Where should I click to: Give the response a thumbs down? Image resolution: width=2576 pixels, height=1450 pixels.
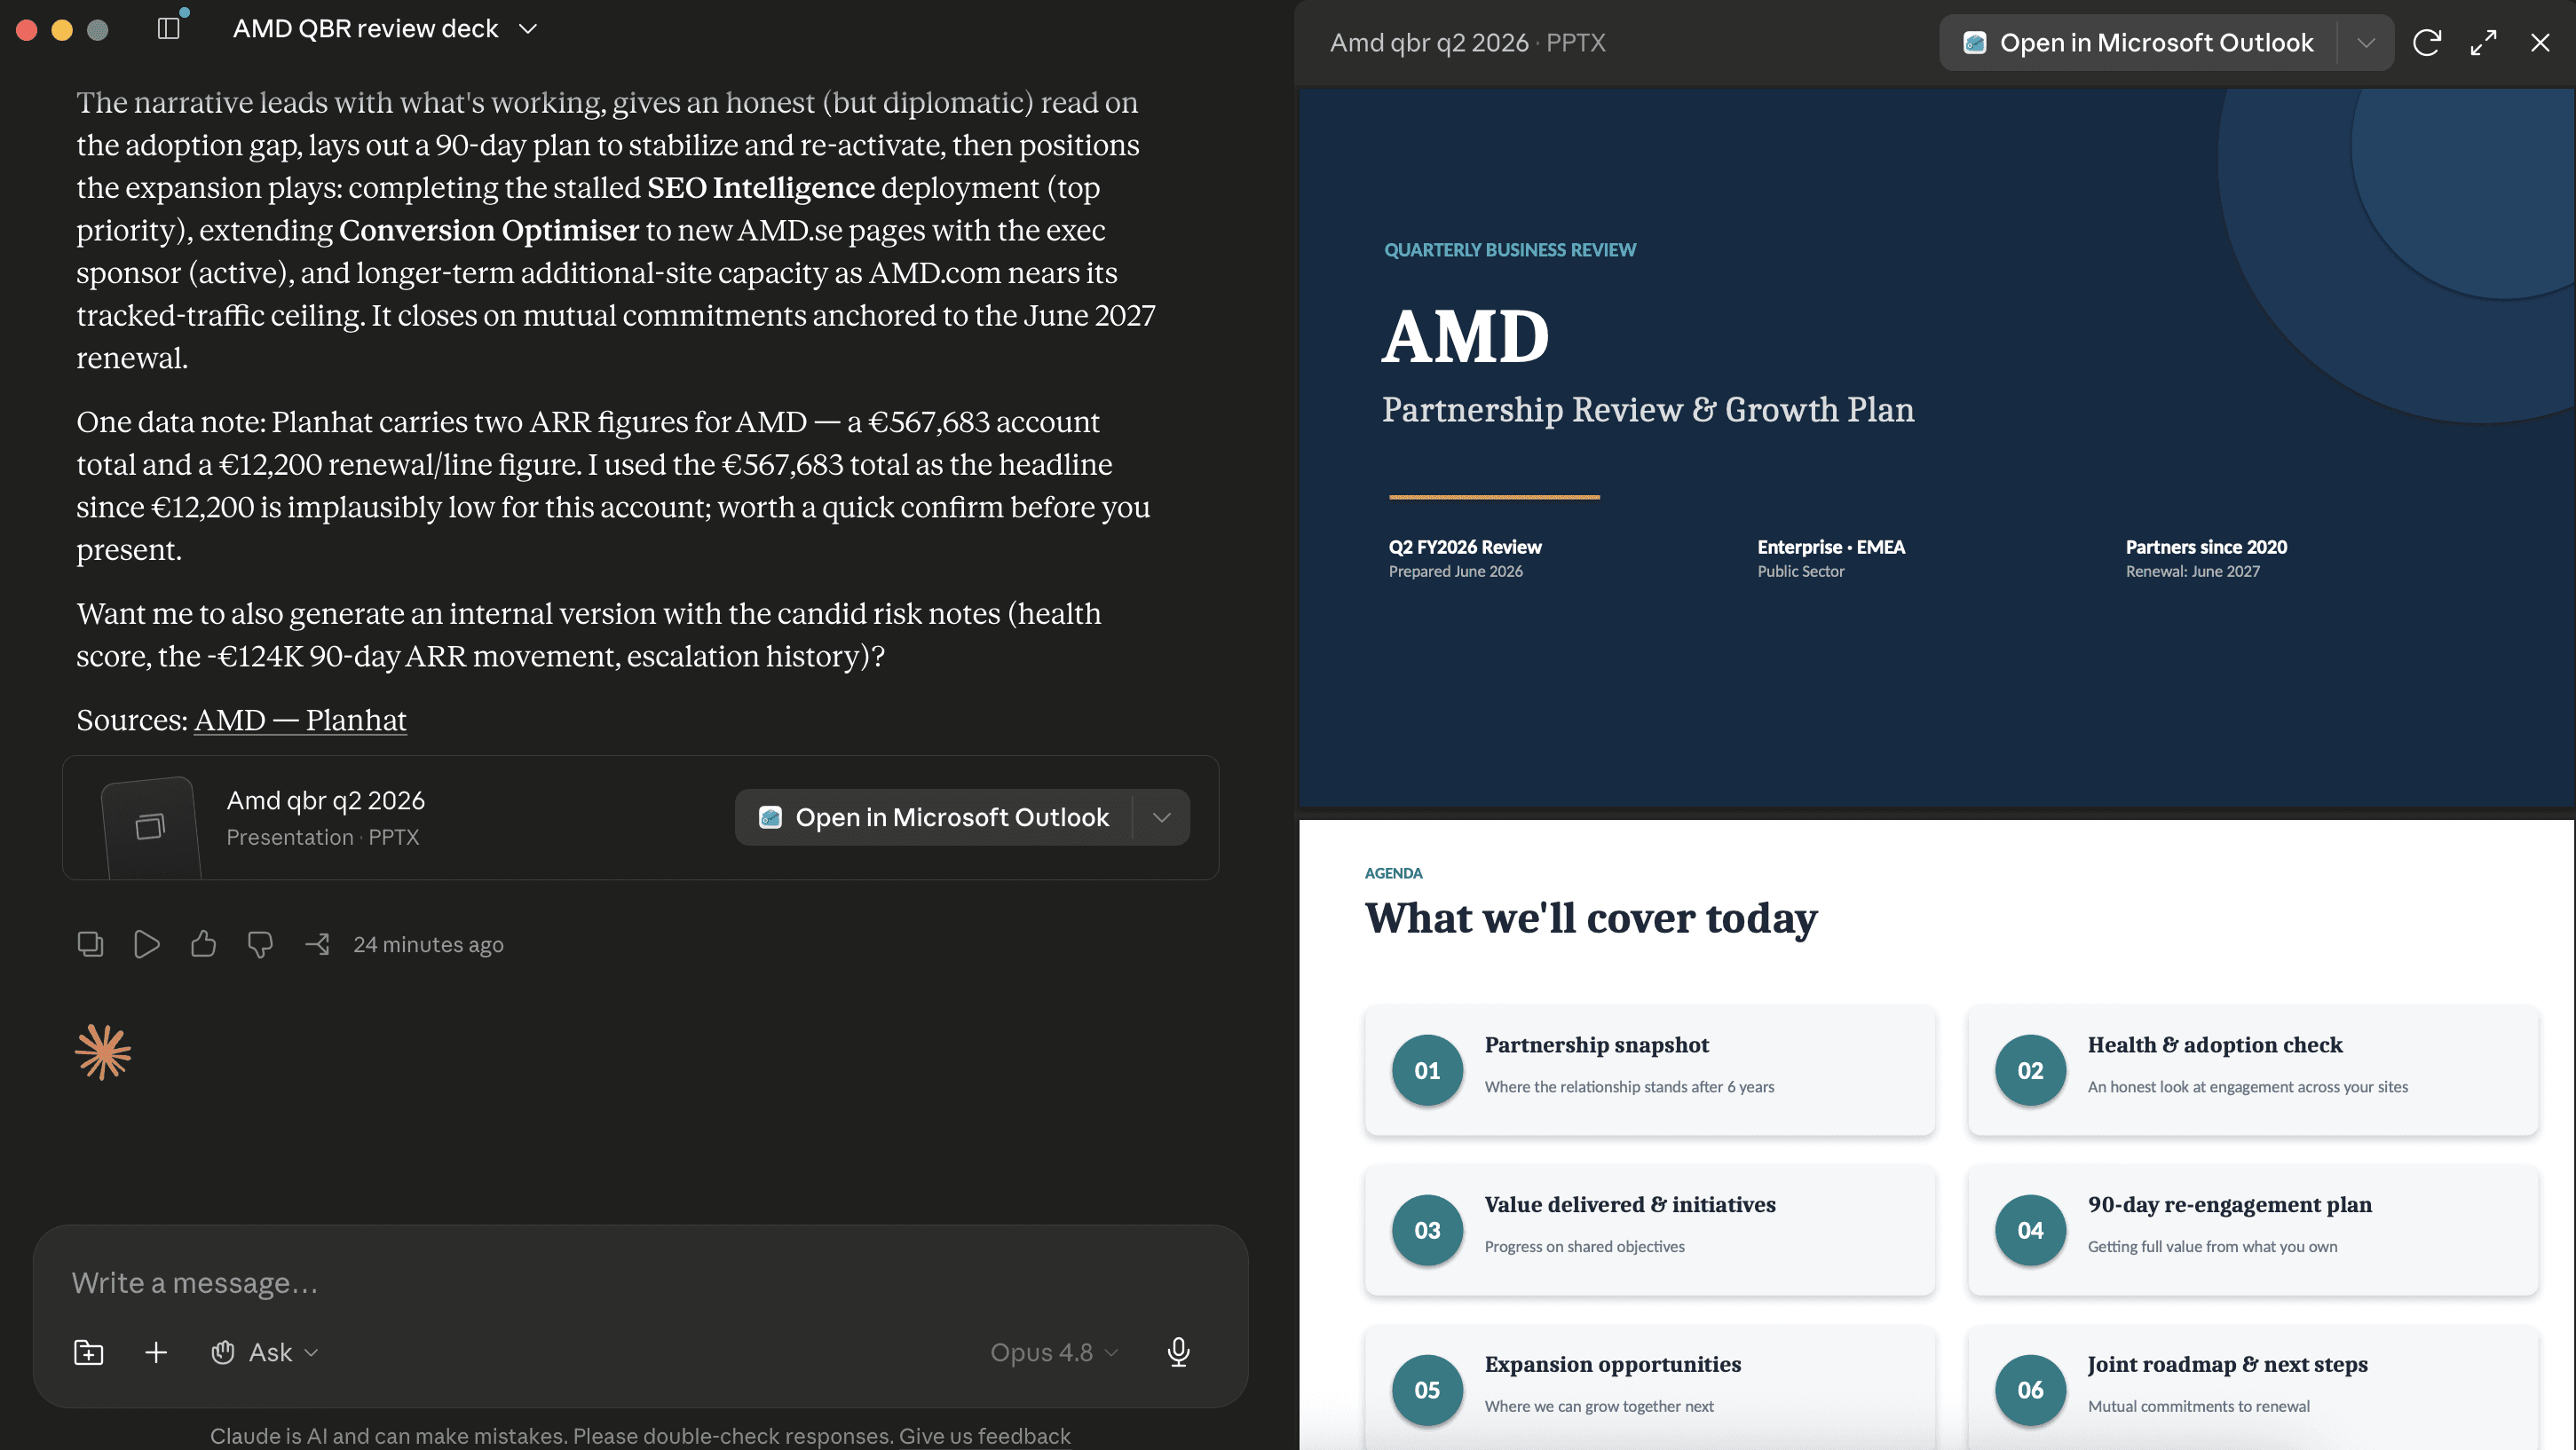click(260, 944)
